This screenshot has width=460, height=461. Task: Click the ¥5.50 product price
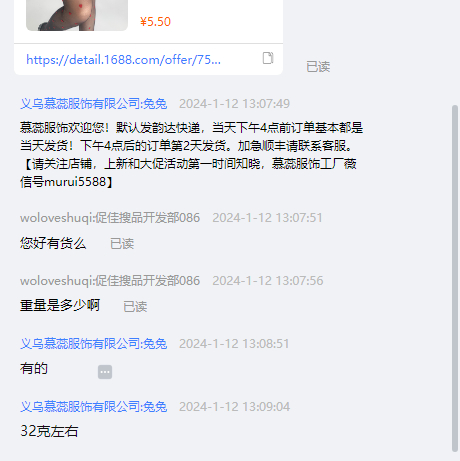[x=155, y=22]
